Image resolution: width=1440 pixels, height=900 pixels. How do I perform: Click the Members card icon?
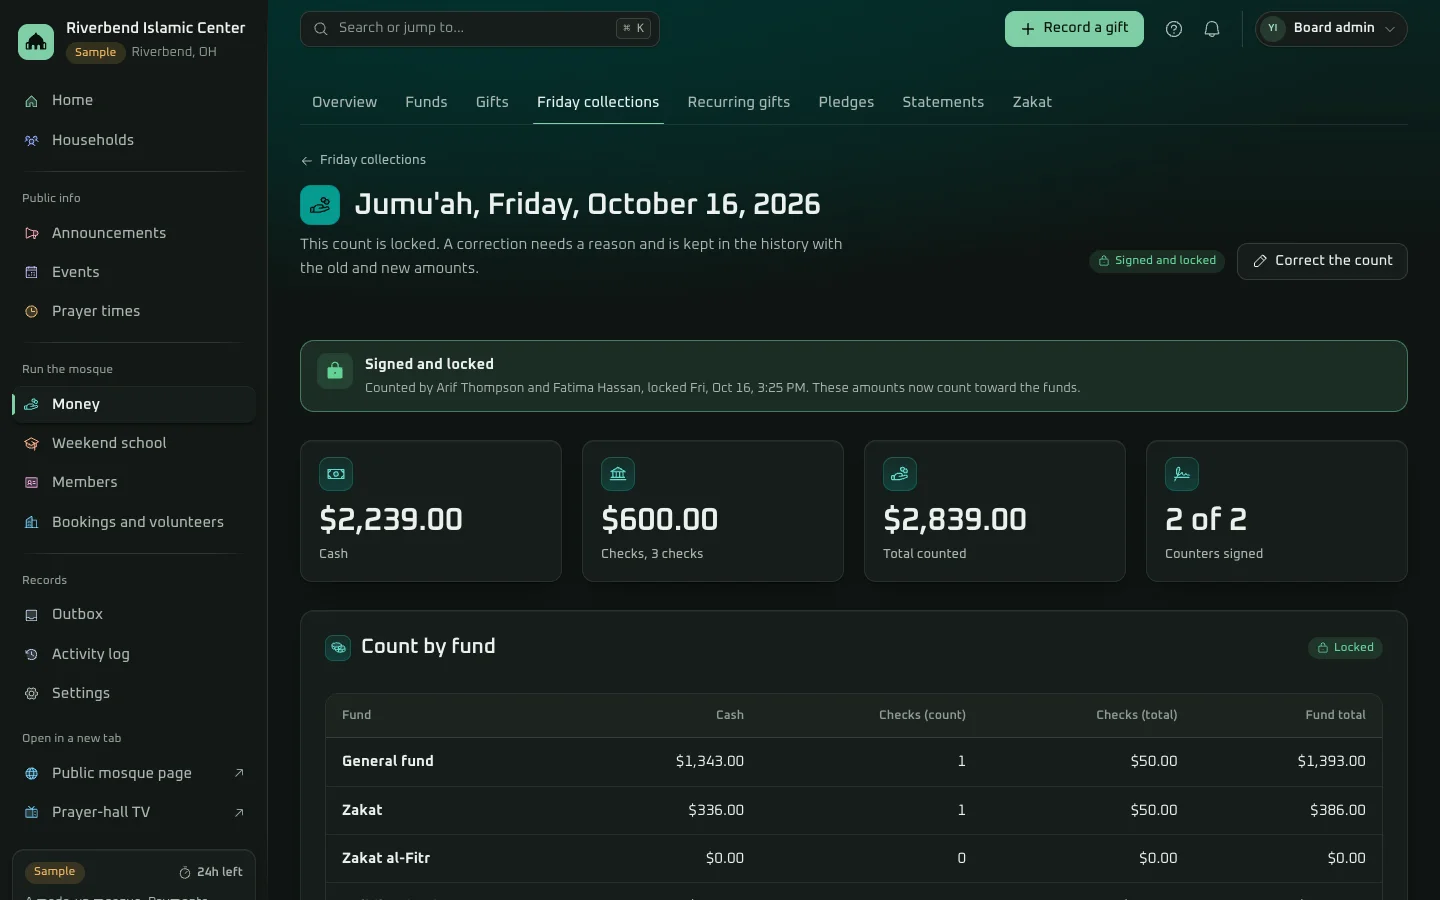pos(31,482)
